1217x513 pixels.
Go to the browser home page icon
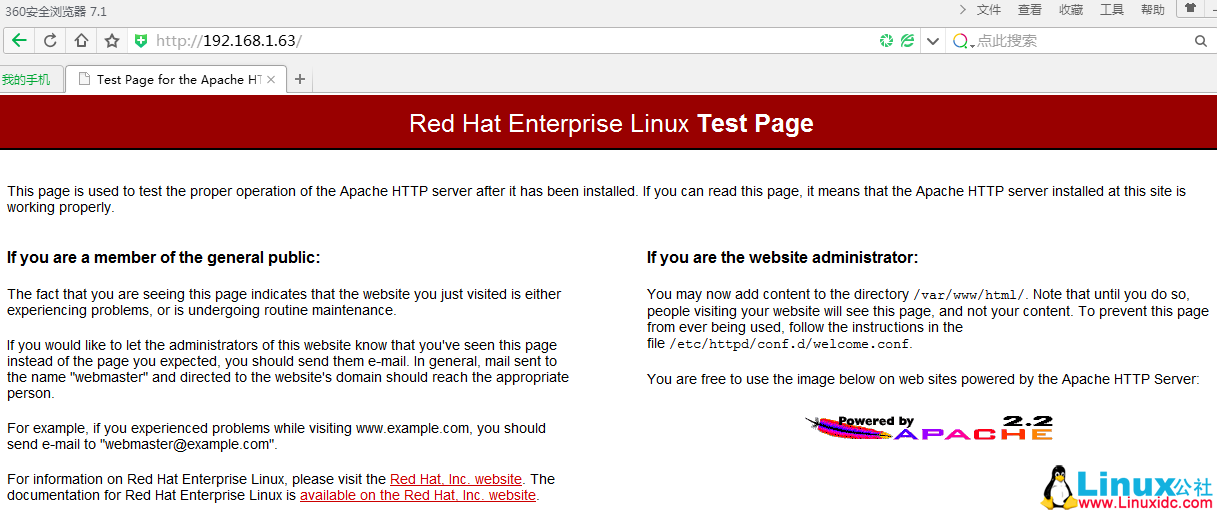[81, 41]
